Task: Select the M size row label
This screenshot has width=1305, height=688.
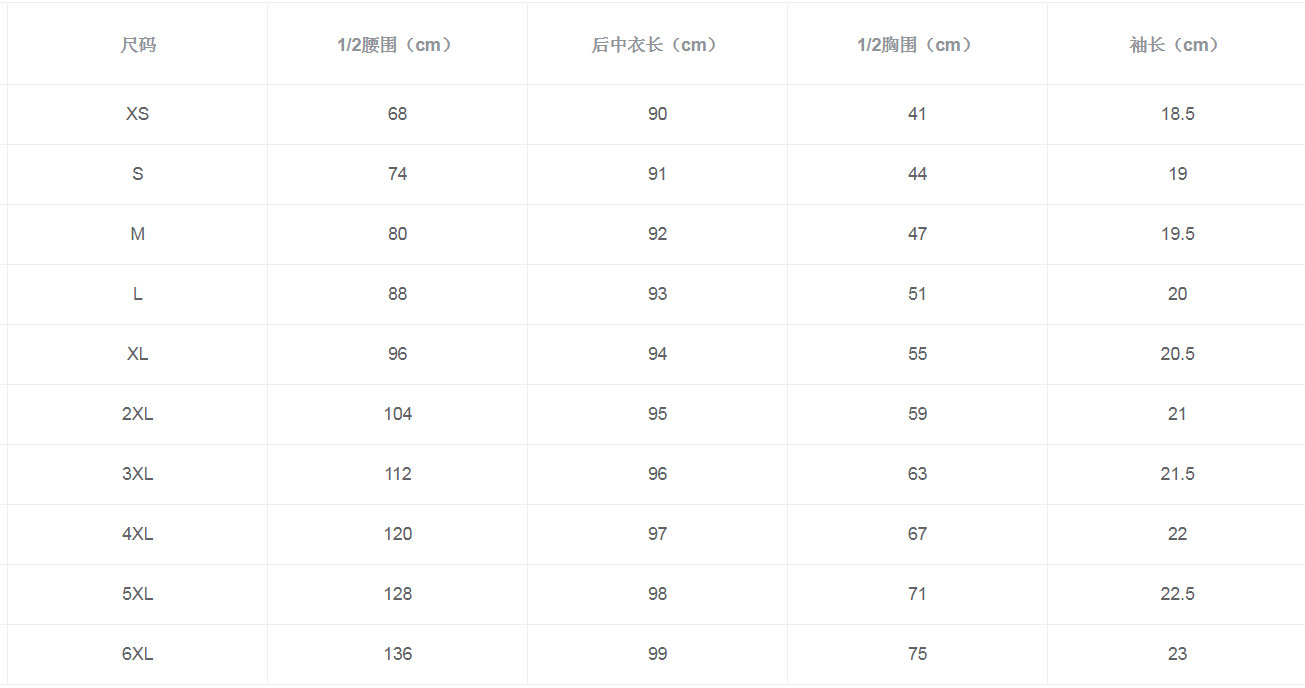Action: tap(138, 234)
